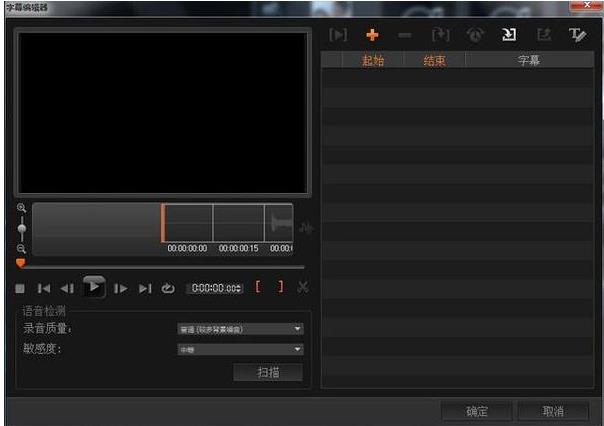Click the orange playhead marker in waveform
604x426 pixels.
coord(163,223)
